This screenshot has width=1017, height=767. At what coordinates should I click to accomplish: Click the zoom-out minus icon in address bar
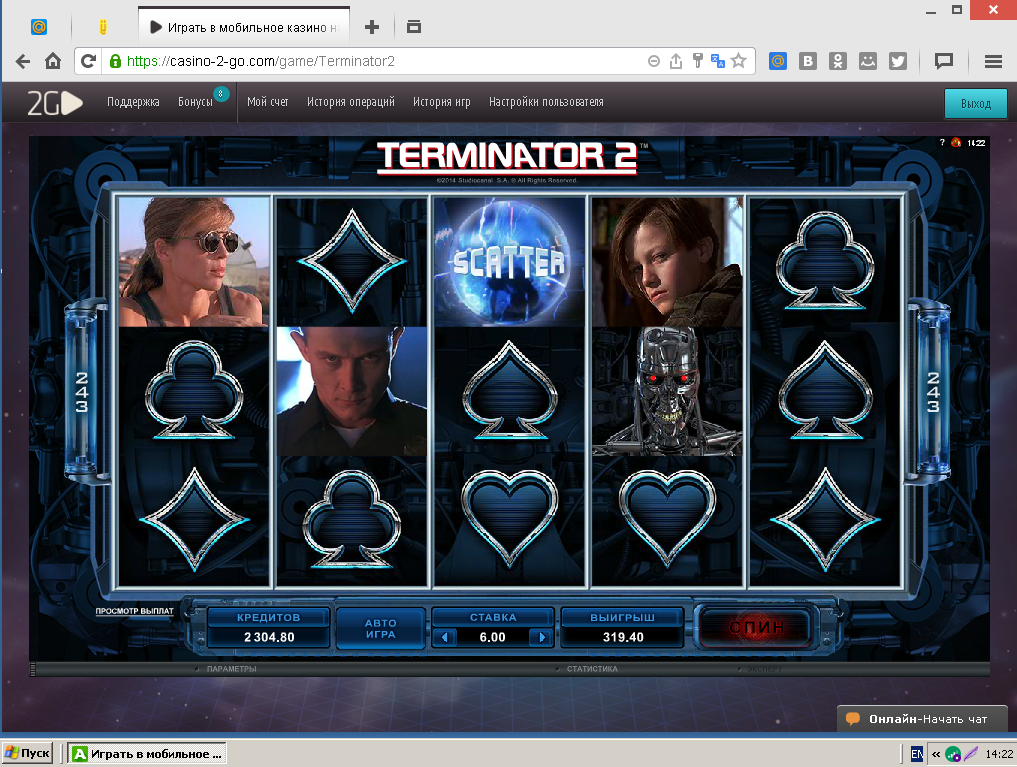click(654, 61)
